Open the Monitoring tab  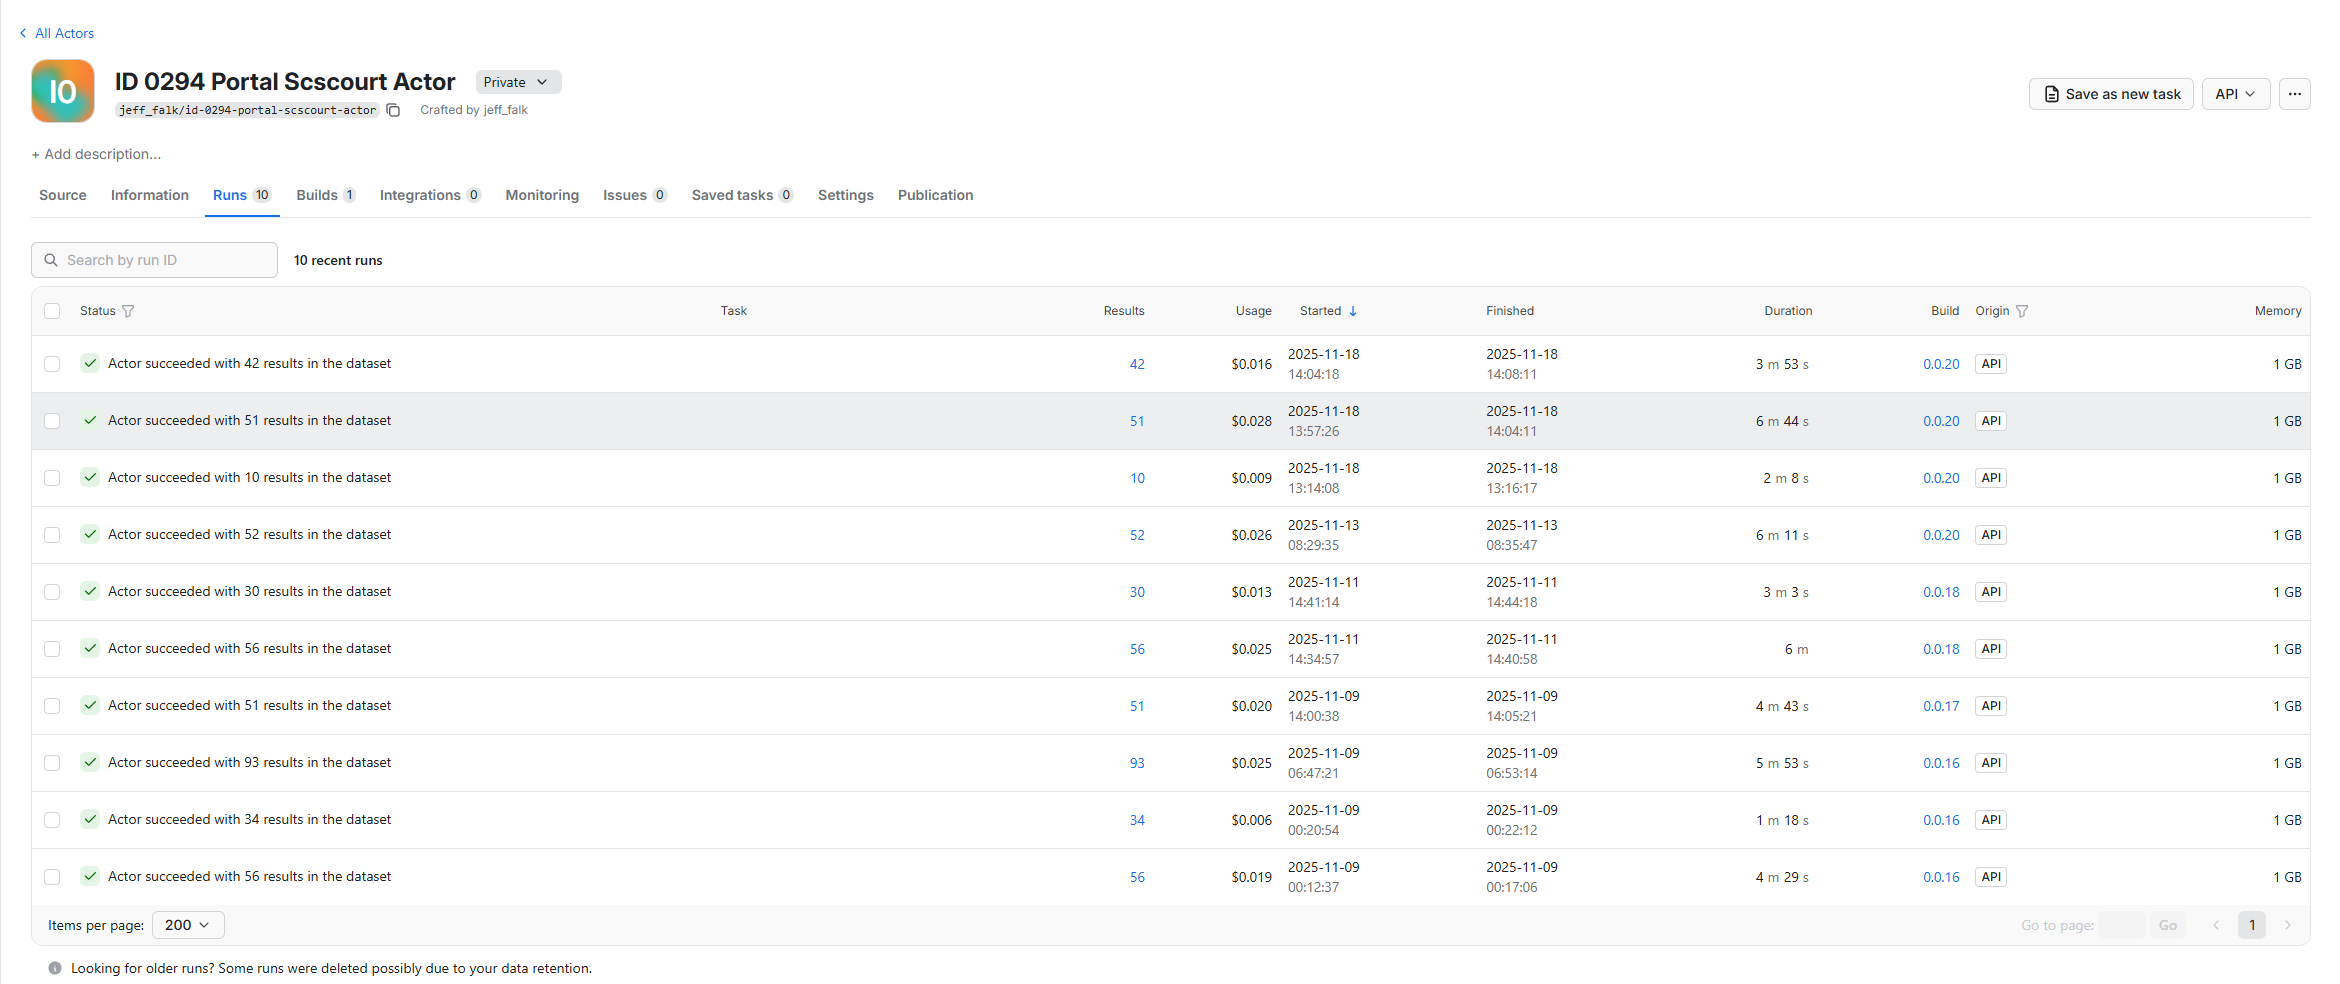[x=541, y=195]
